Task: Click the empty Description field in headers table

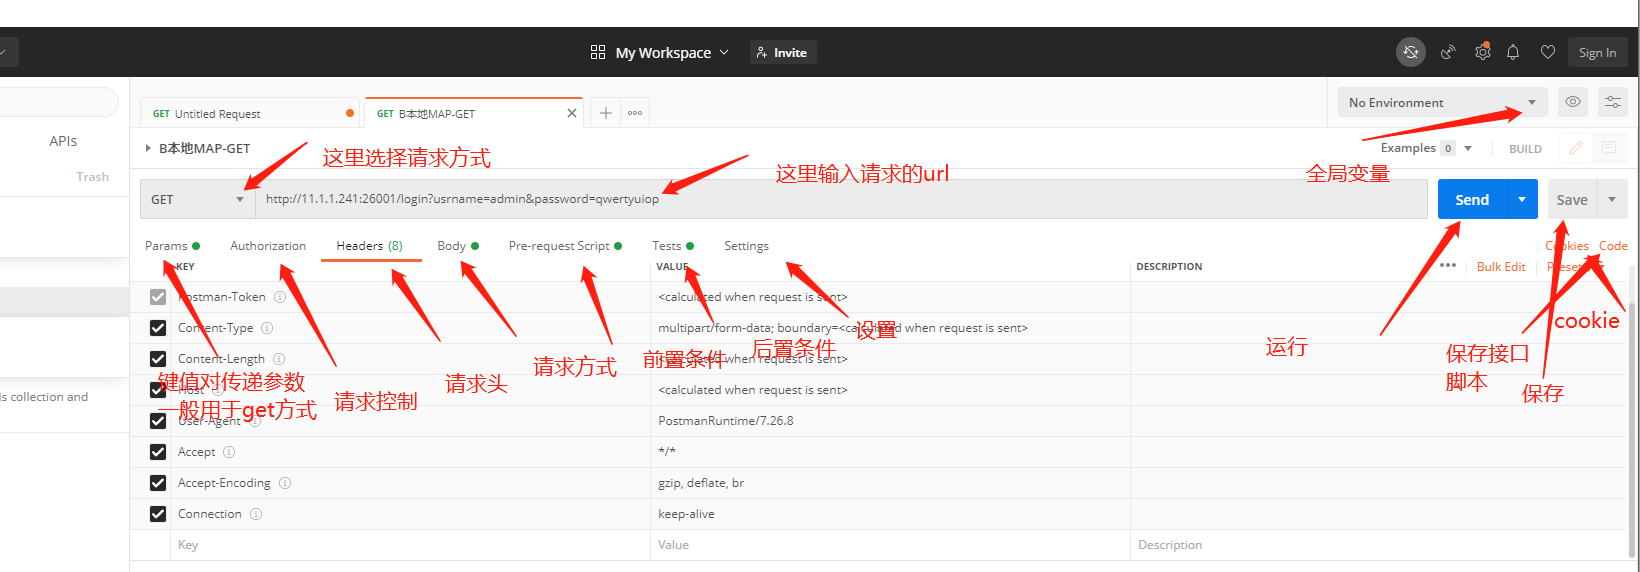Action: 1380,545
